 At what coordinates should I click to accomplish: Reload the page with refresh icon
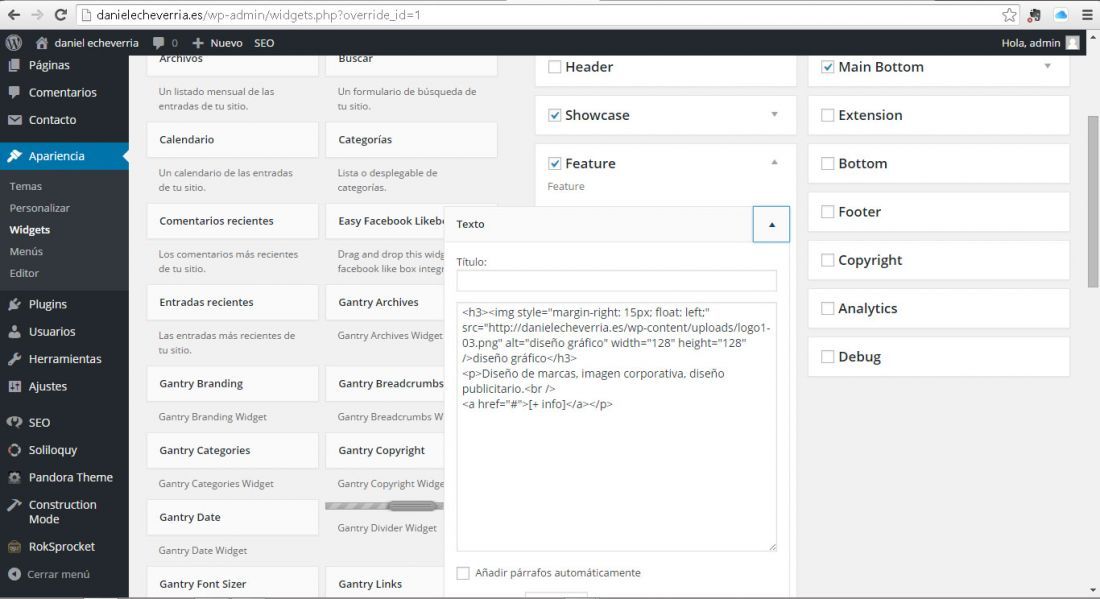tap(61, 15)
